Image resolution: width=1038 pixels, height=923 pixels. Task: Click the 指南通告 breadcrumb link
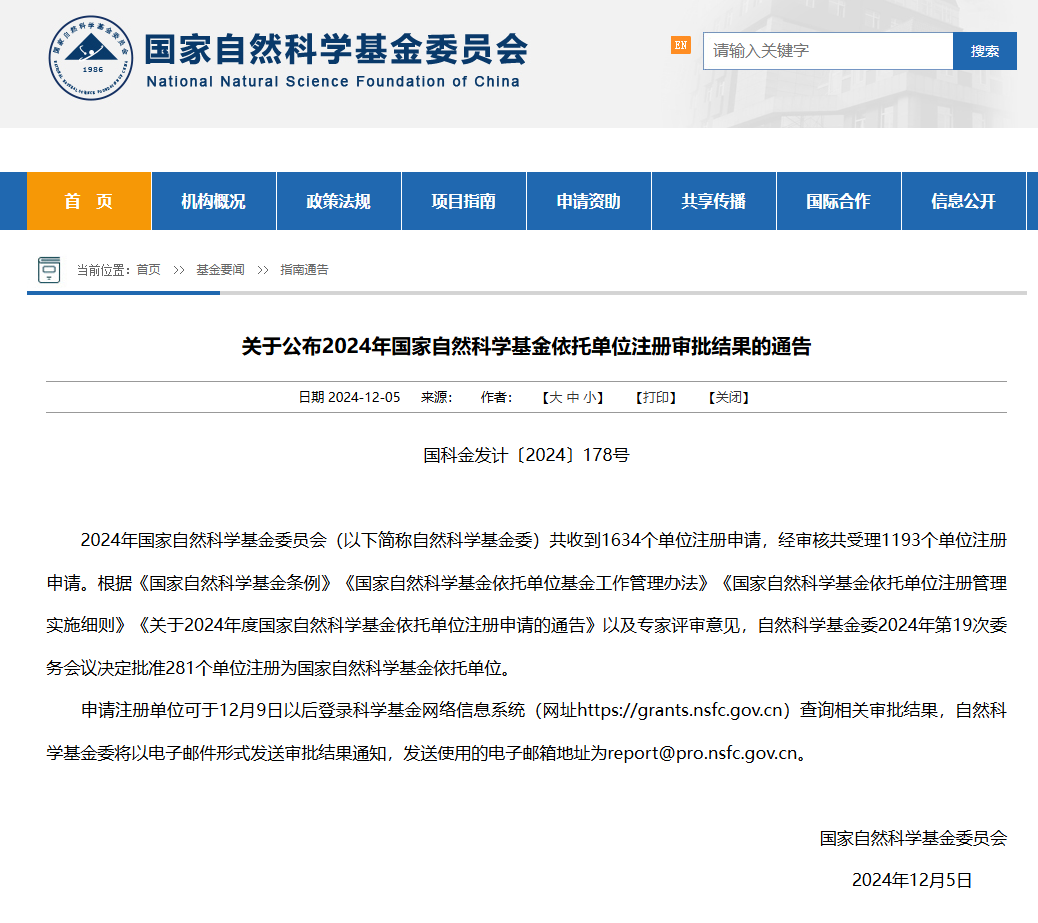(304, 270)
